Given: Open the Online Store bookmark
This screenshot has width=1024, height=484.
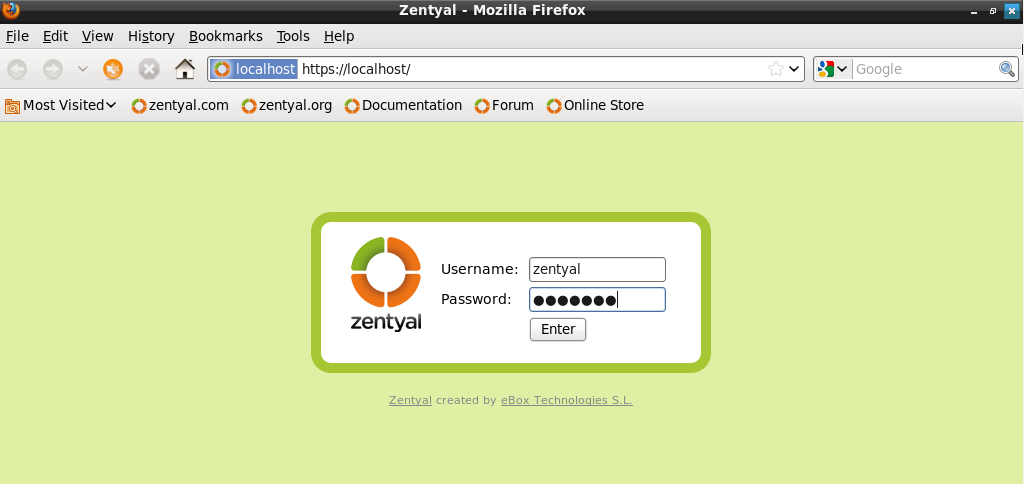Looking at the screenshot, I should [596, 105].
